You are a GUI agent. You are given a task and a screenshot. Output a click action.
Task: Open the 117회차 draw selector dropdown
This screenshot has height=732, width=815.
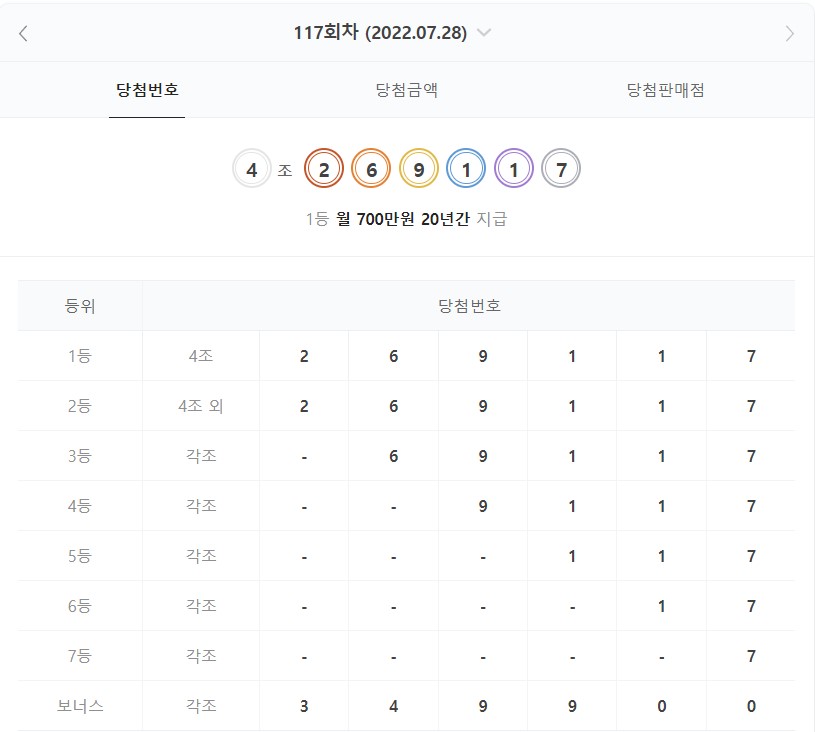click(484, 33)
